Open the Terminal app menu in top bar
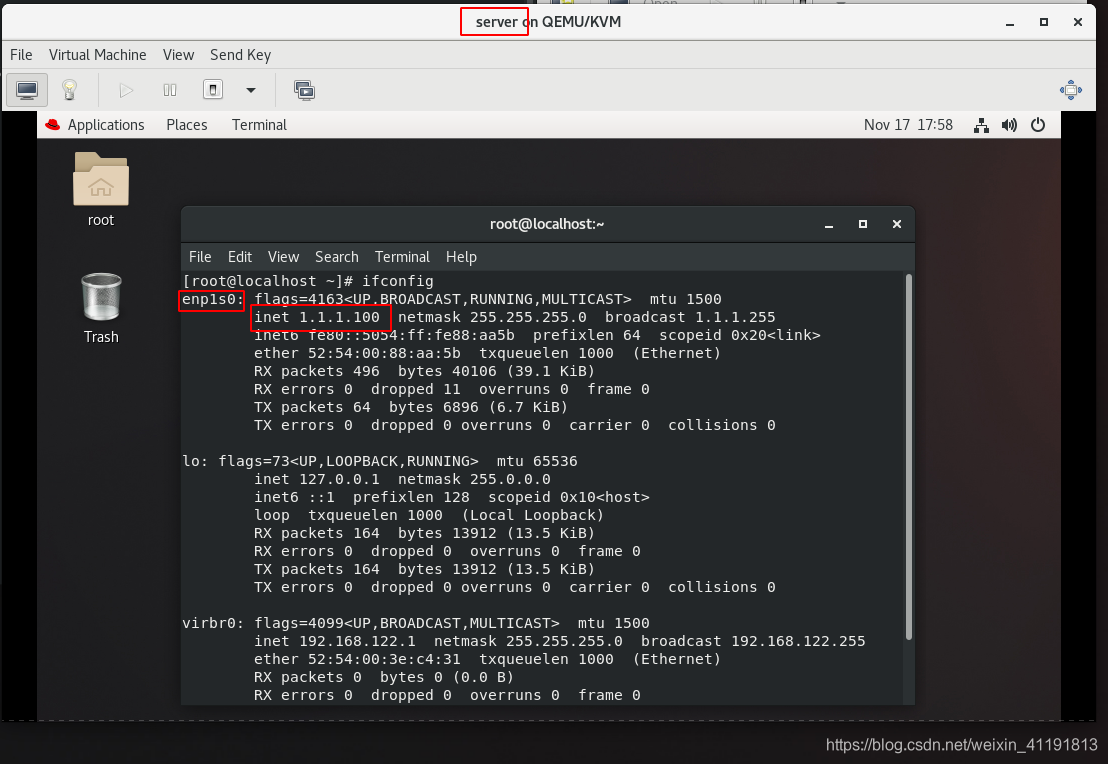Image resolution: width=1108 pixels, height=764 pixels. coord(259,124)
